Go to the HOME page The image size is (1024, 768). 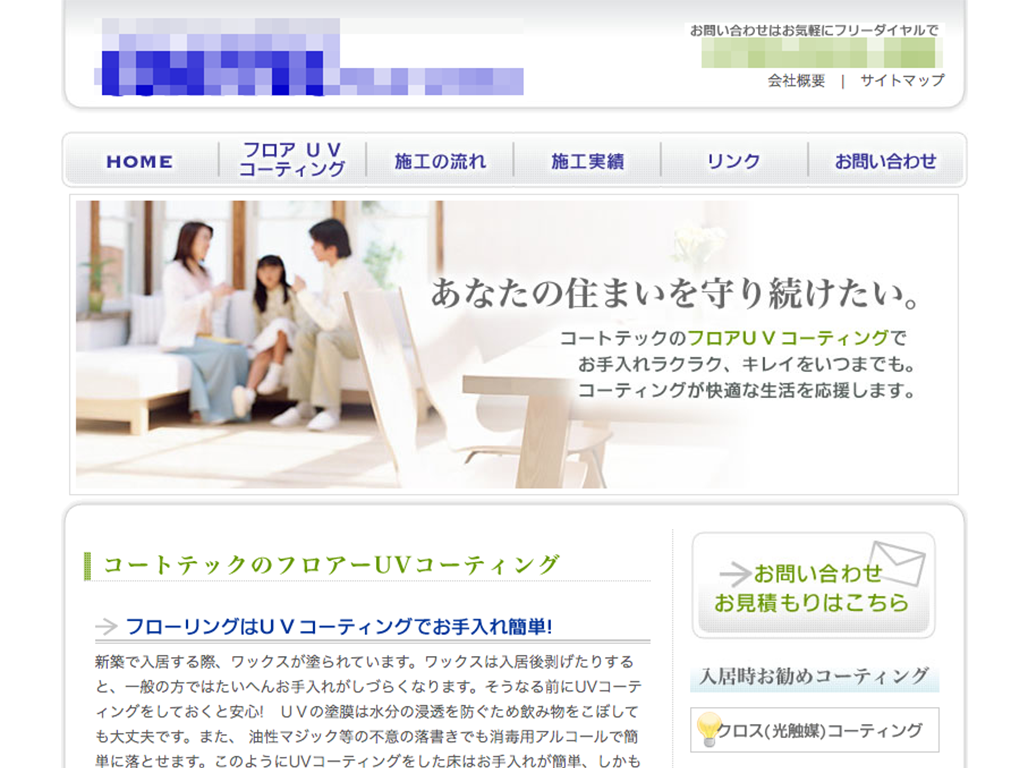click(140, 161)
